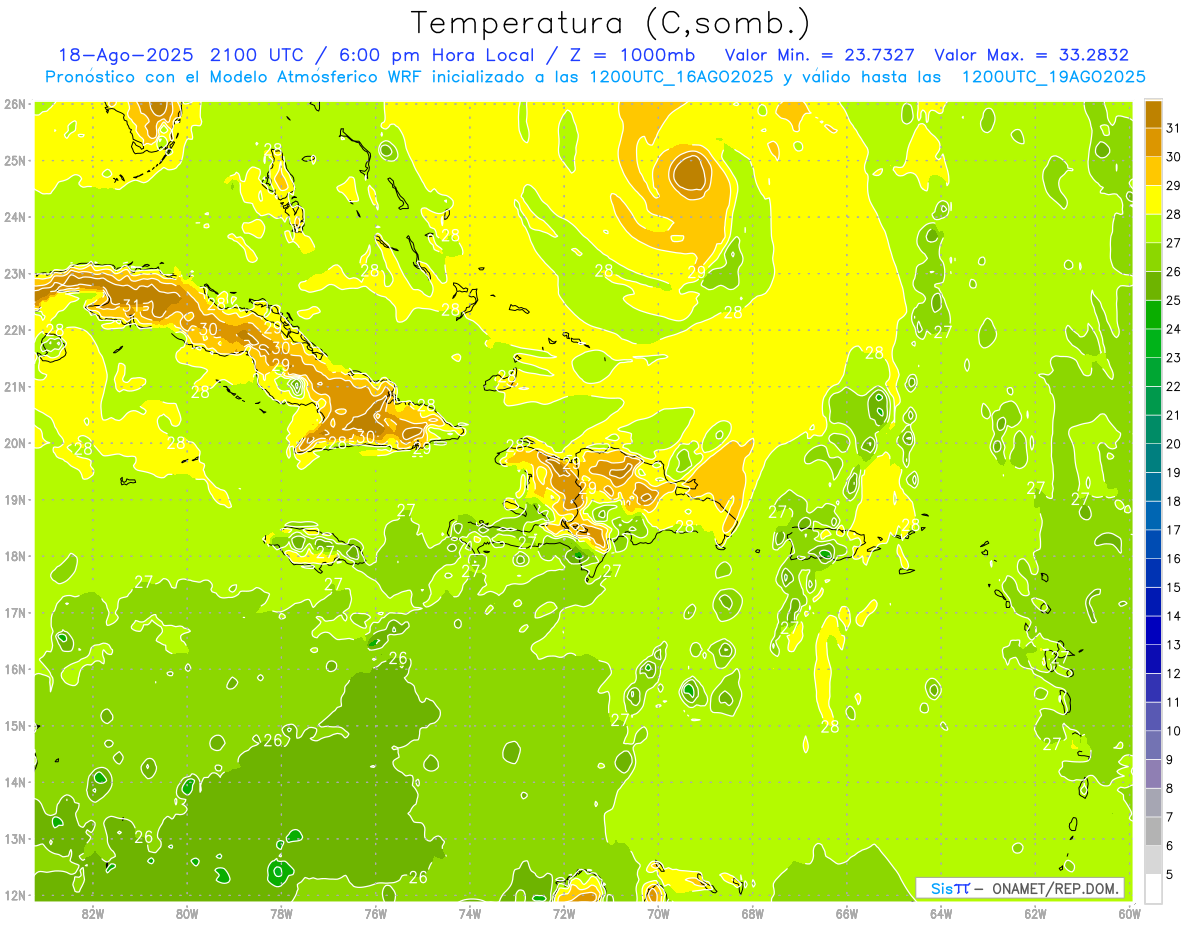This screenshot has height=927, width=1200.
Task: Click latitude axis label "23N"
Action: 15,273
